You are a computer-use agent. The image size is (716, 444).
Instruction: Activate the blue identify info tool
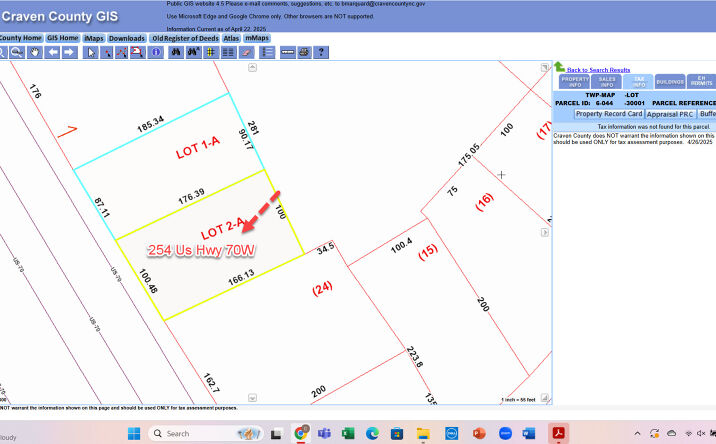(156, 52)
